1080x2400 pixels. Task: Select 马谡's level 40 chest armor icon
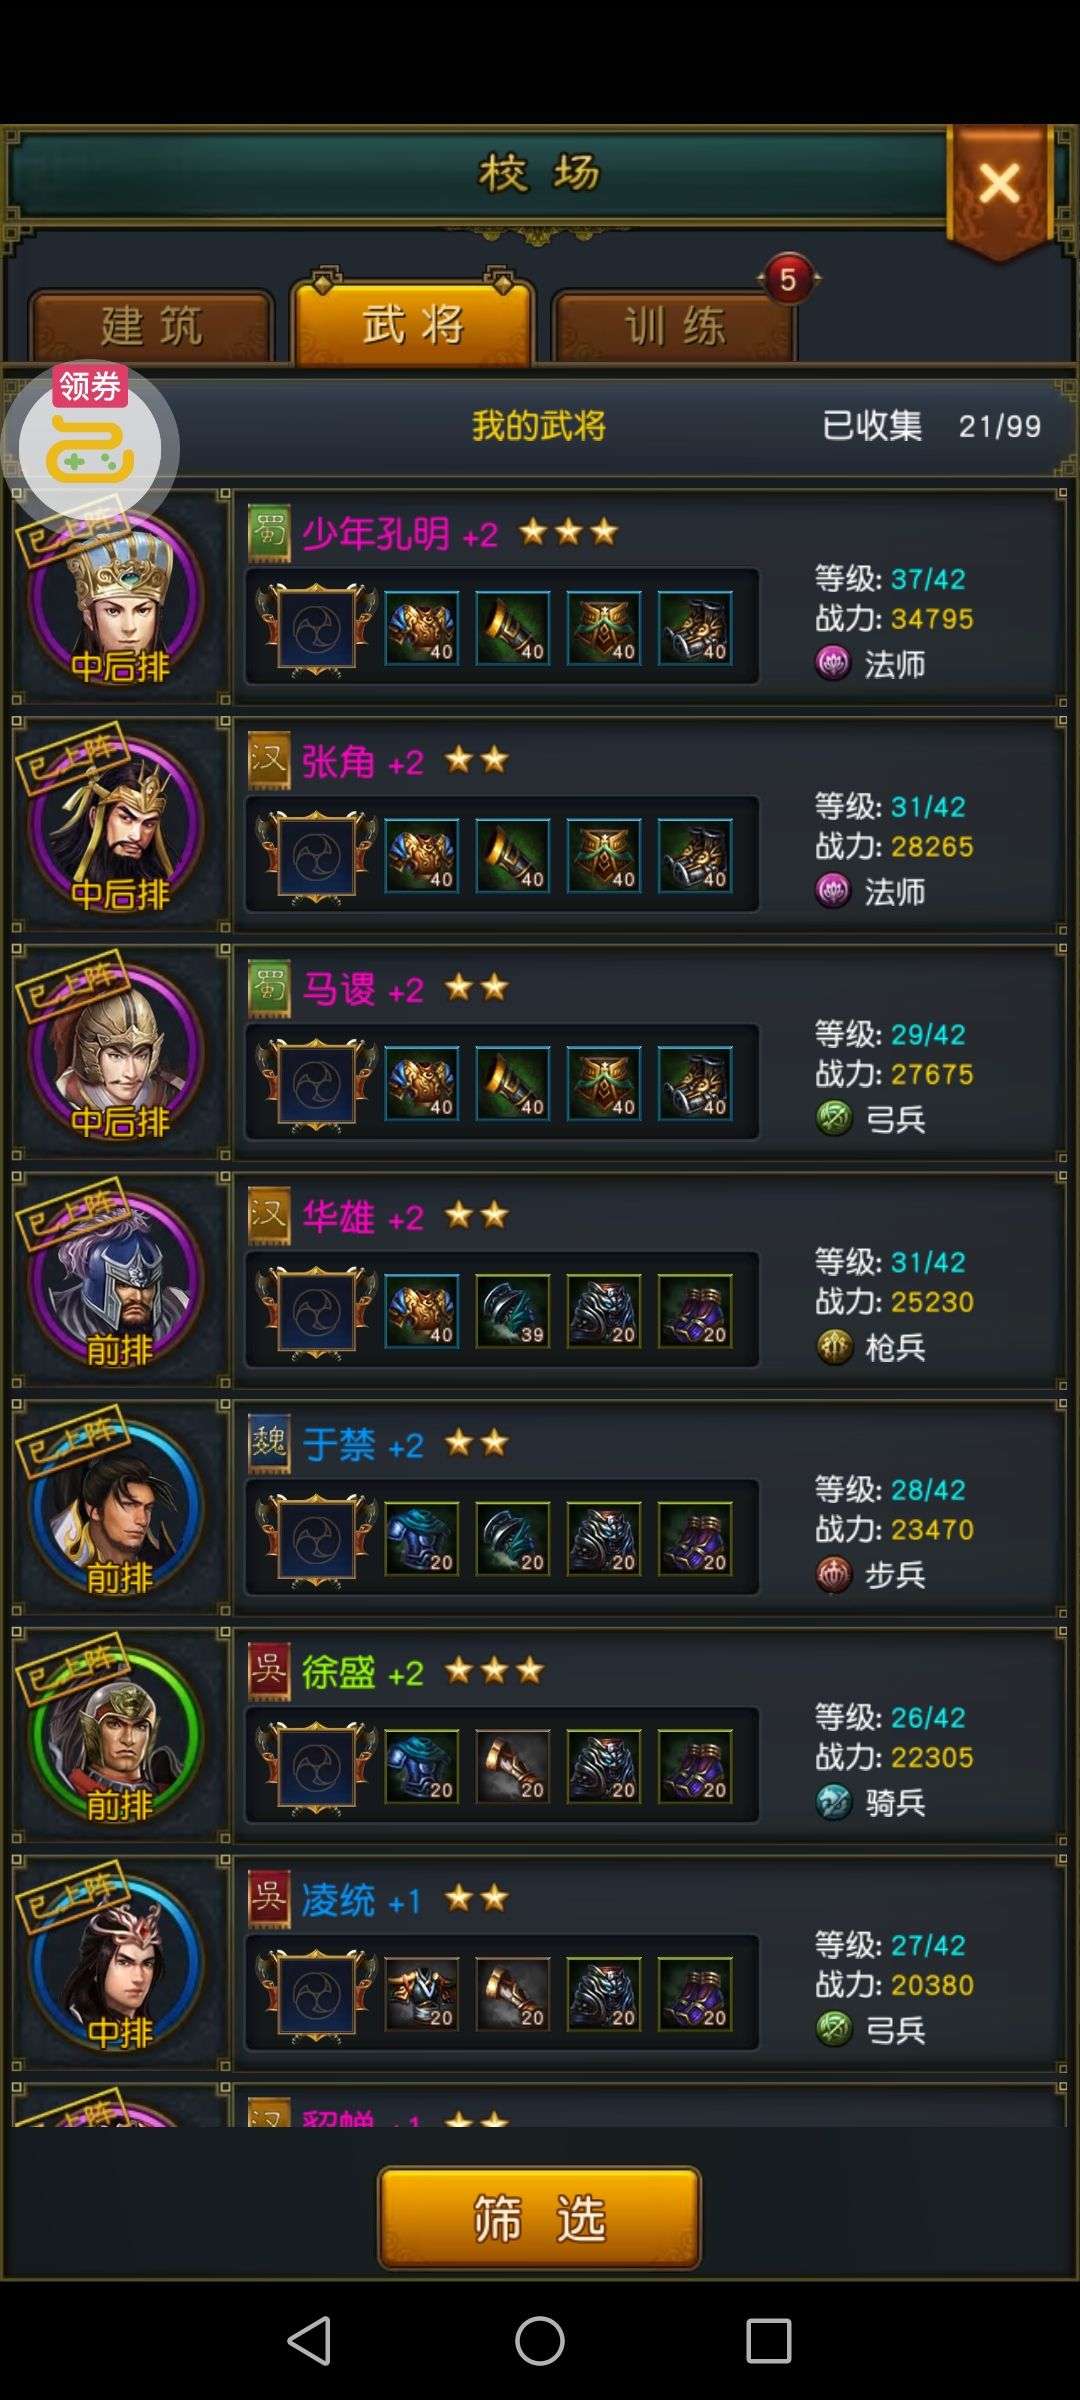[422, 1084]
